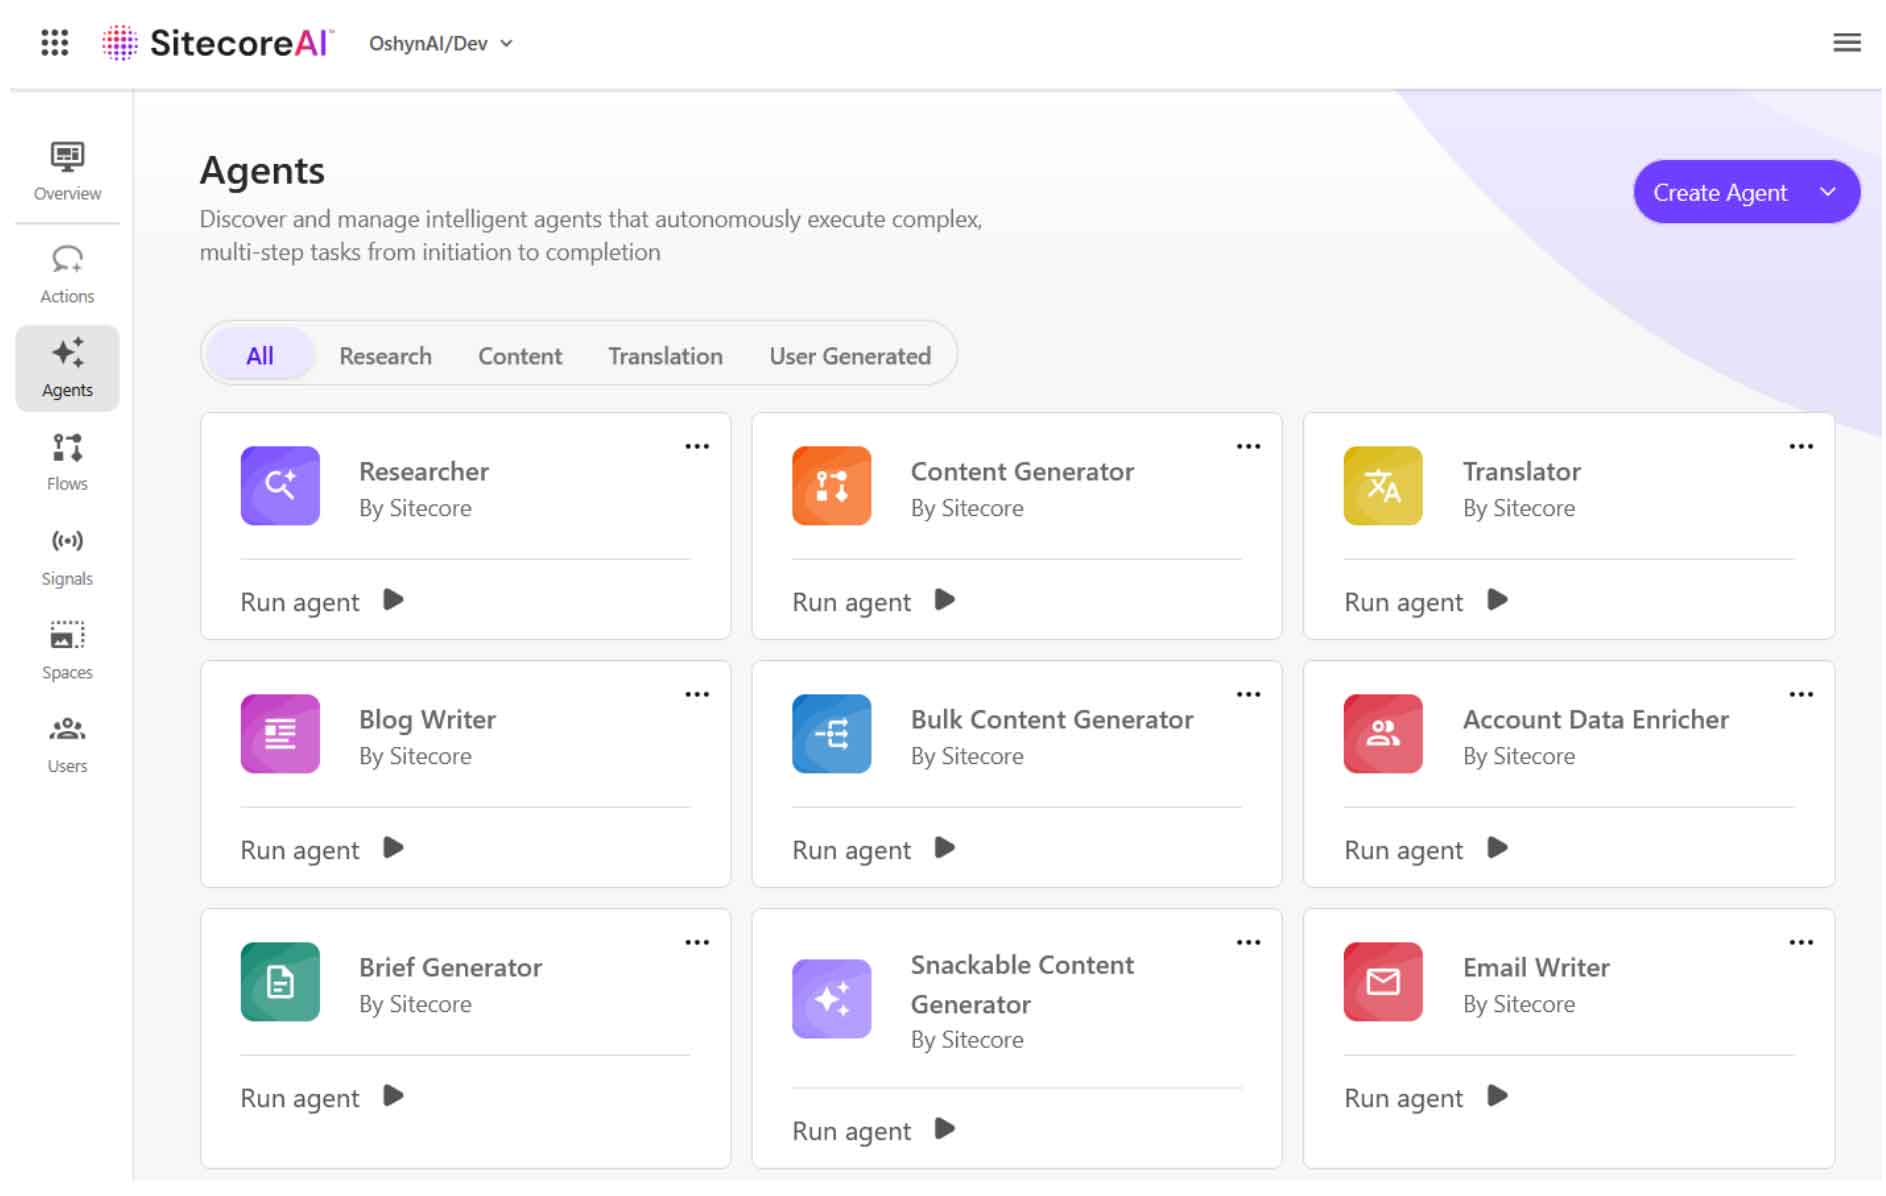Image resolution: width=1886 pixels, height=1196 pixels.
Task: Select Agents in the sidebar
Action: click(x=67, y=368)
